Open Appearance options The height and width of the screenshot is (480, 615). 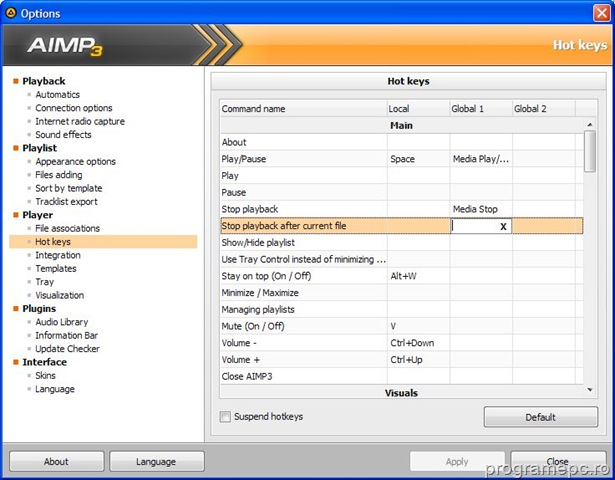tap(75, 162)
